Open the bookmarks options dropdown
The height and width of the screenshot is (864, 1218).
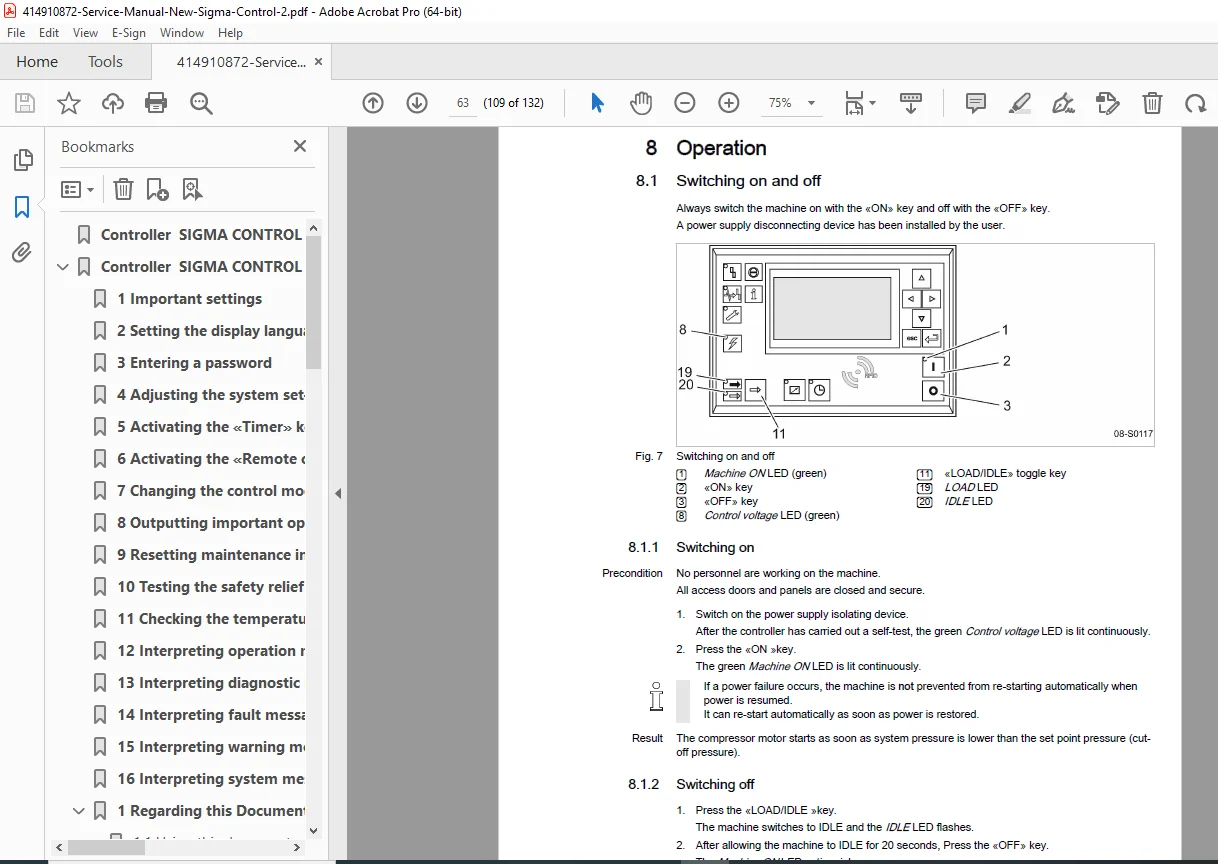point(77,189)
